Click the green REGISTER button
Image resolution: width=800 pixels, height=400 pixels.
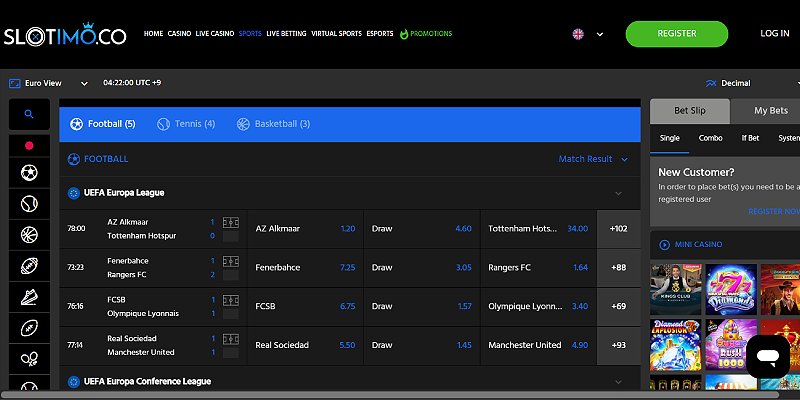(676, 34)
